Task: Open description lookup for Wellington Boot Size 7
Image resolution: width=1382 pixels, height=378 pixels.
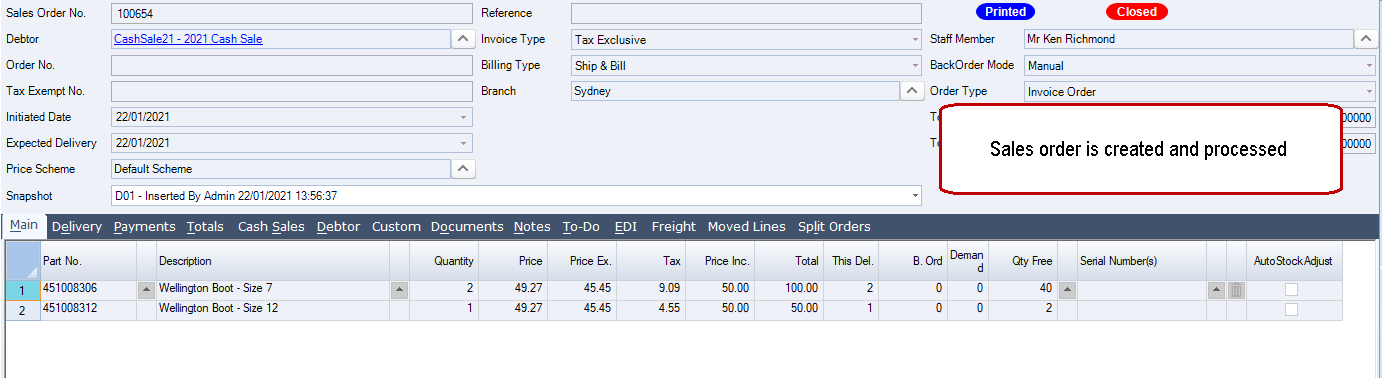Action: [400, 290]
